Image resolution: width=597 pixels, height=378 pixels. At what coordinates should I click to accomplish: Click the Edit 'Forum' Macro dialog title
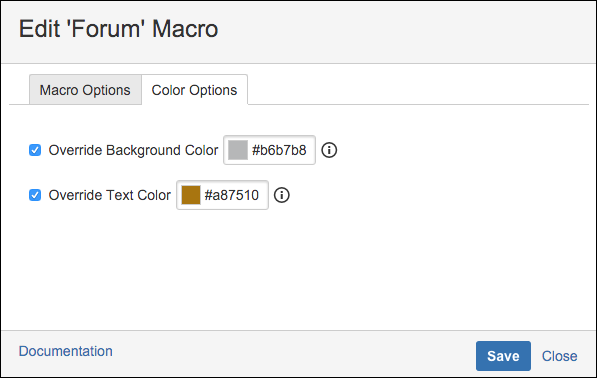[x=118, y=29]
